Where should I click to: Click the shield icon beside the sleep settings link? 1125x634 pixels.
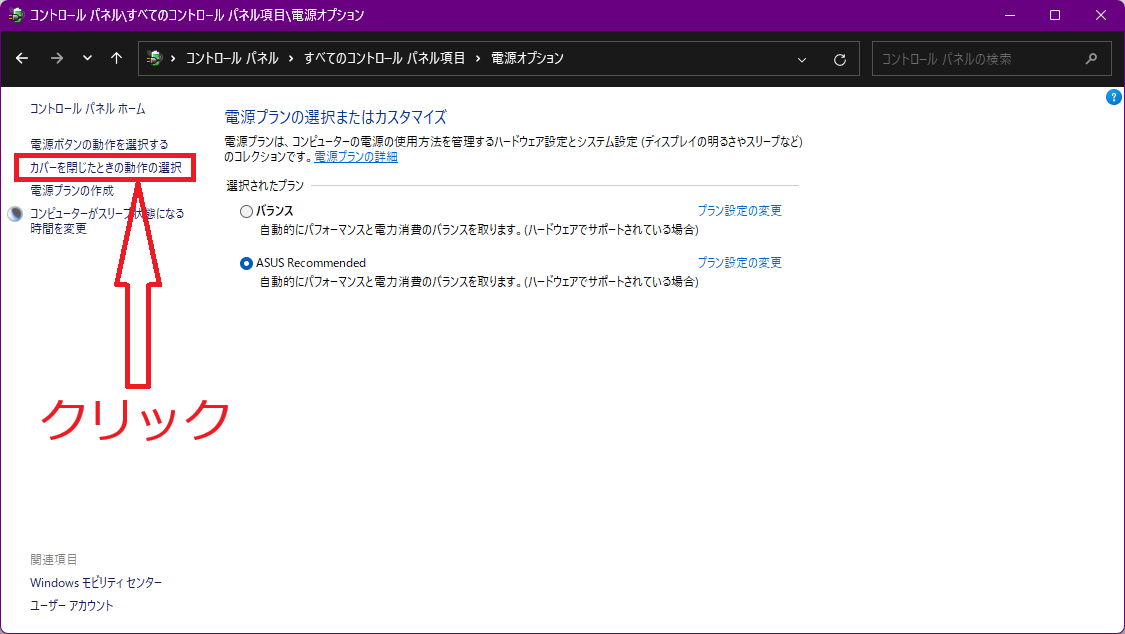pyautogui.click(x=14, y=212)
